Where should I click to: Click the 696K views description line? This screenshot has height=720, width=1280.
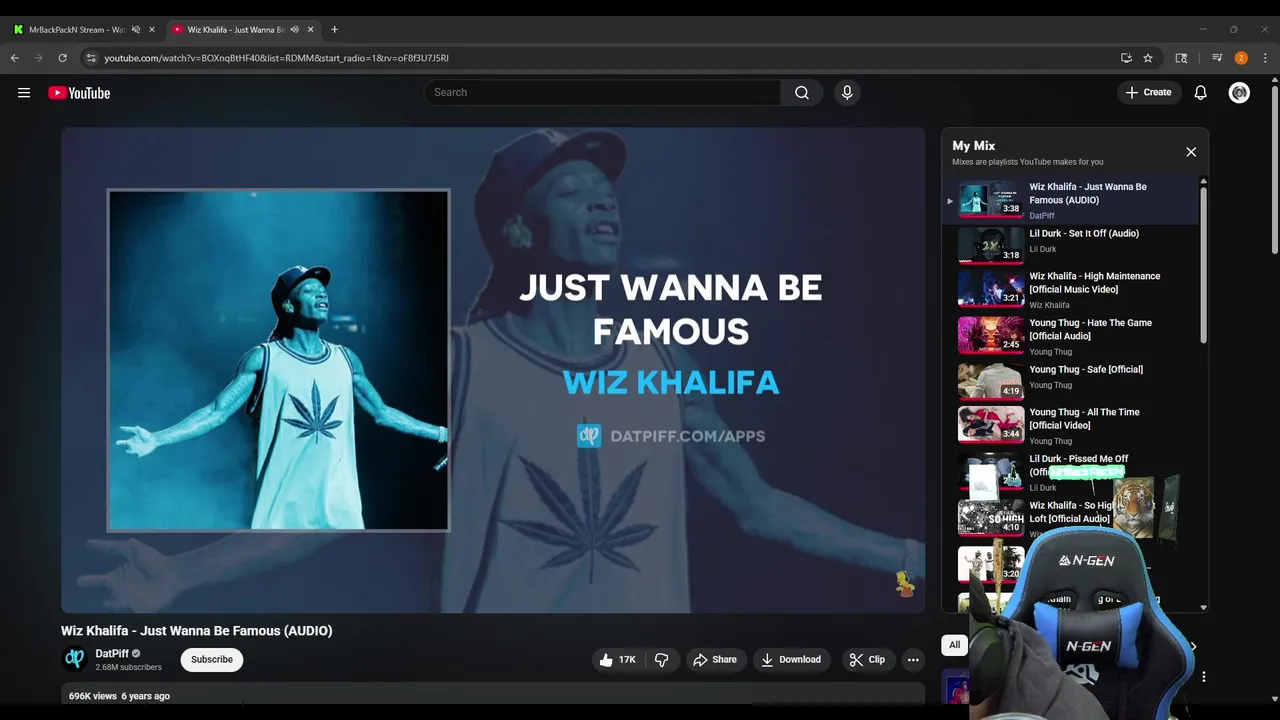click(x=119, y=696)
